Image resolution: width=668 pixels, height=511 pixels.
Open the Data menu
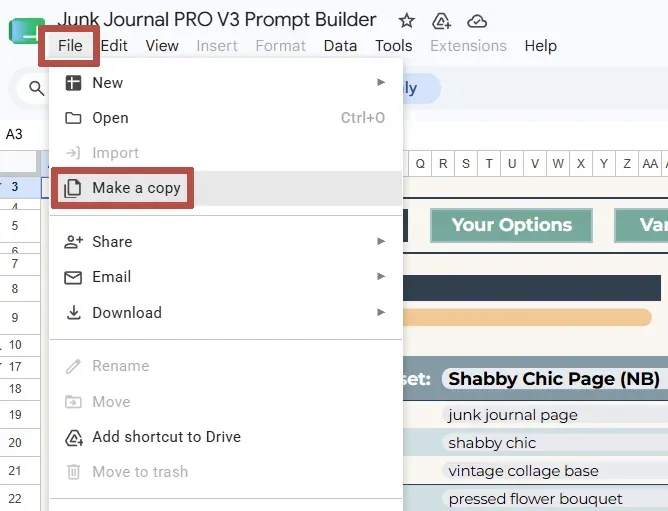point(340,46)
